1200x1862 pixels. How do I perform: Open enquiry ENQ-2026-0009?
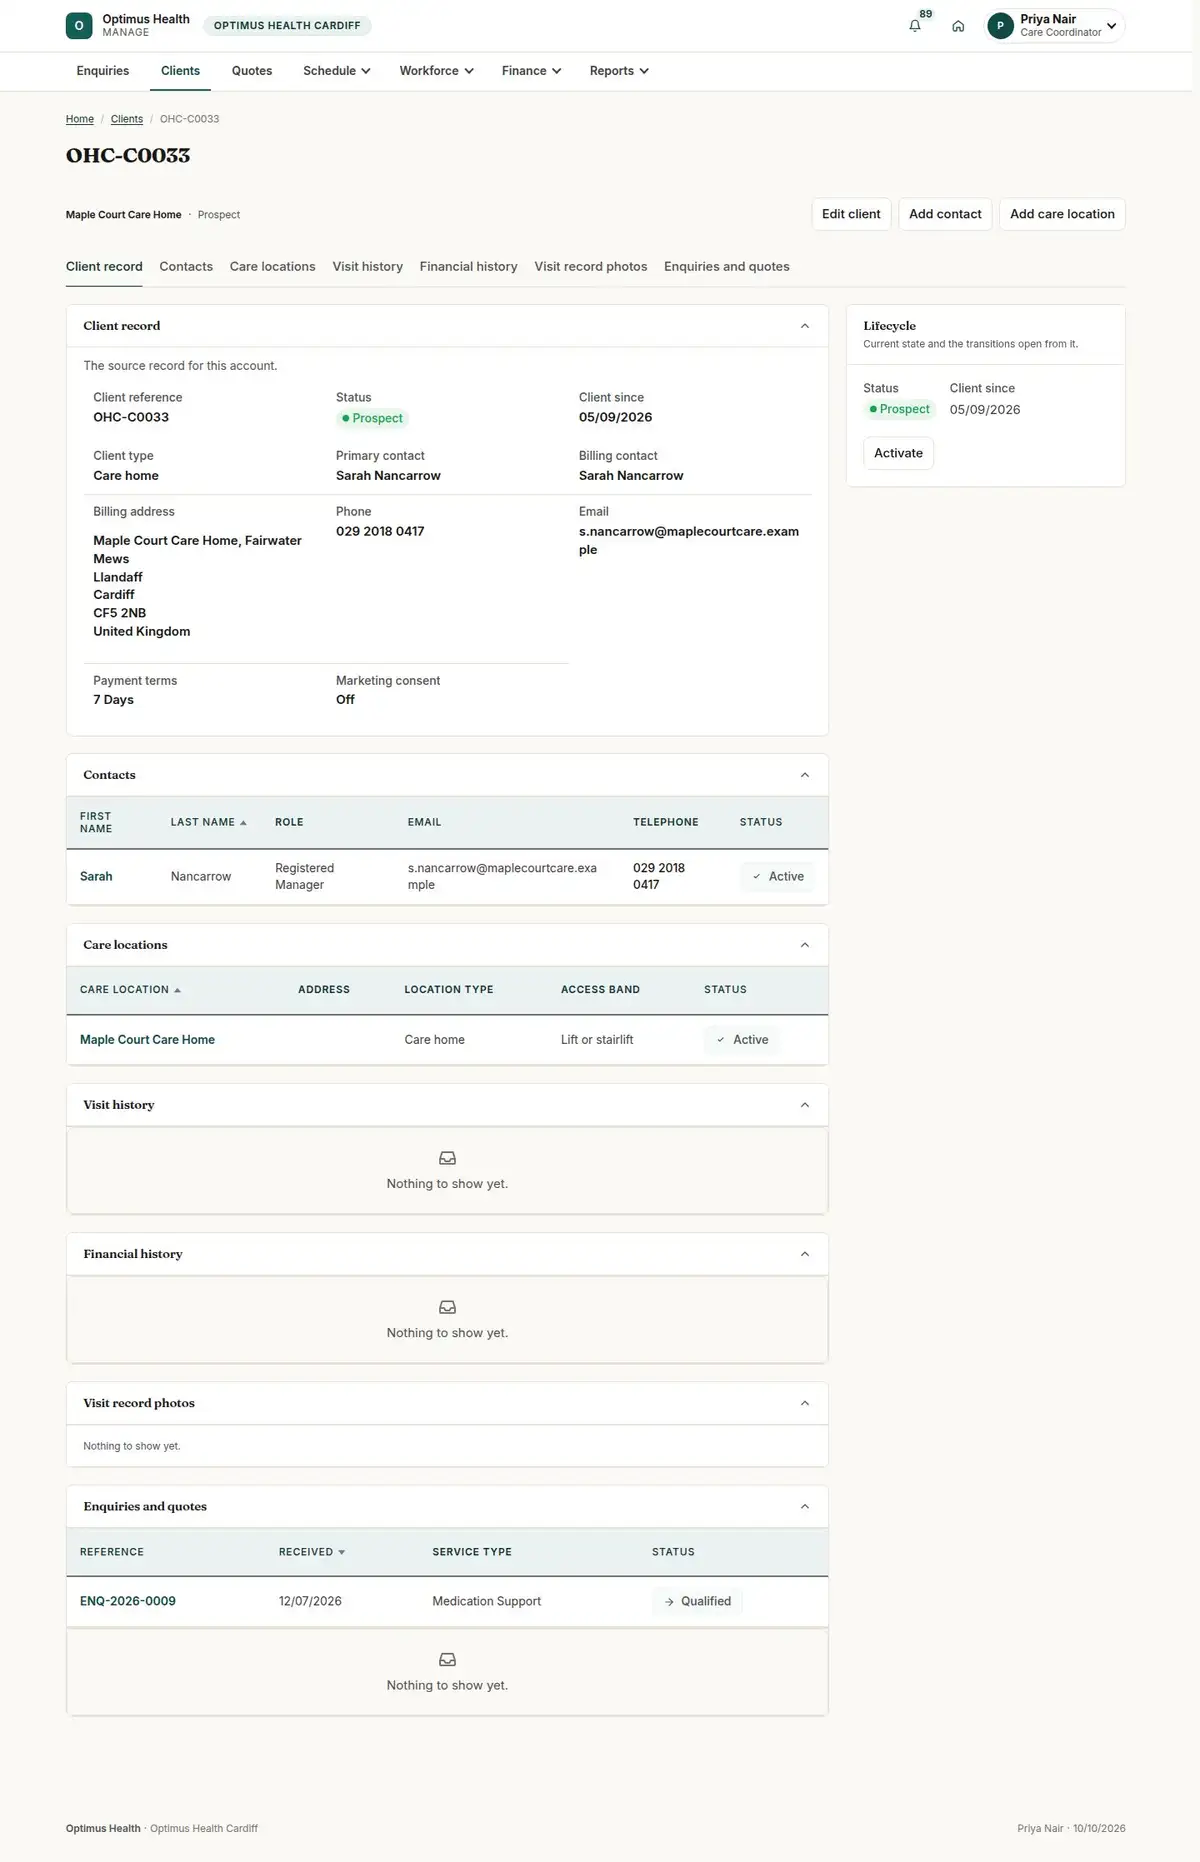click(x=128, y=1601)
